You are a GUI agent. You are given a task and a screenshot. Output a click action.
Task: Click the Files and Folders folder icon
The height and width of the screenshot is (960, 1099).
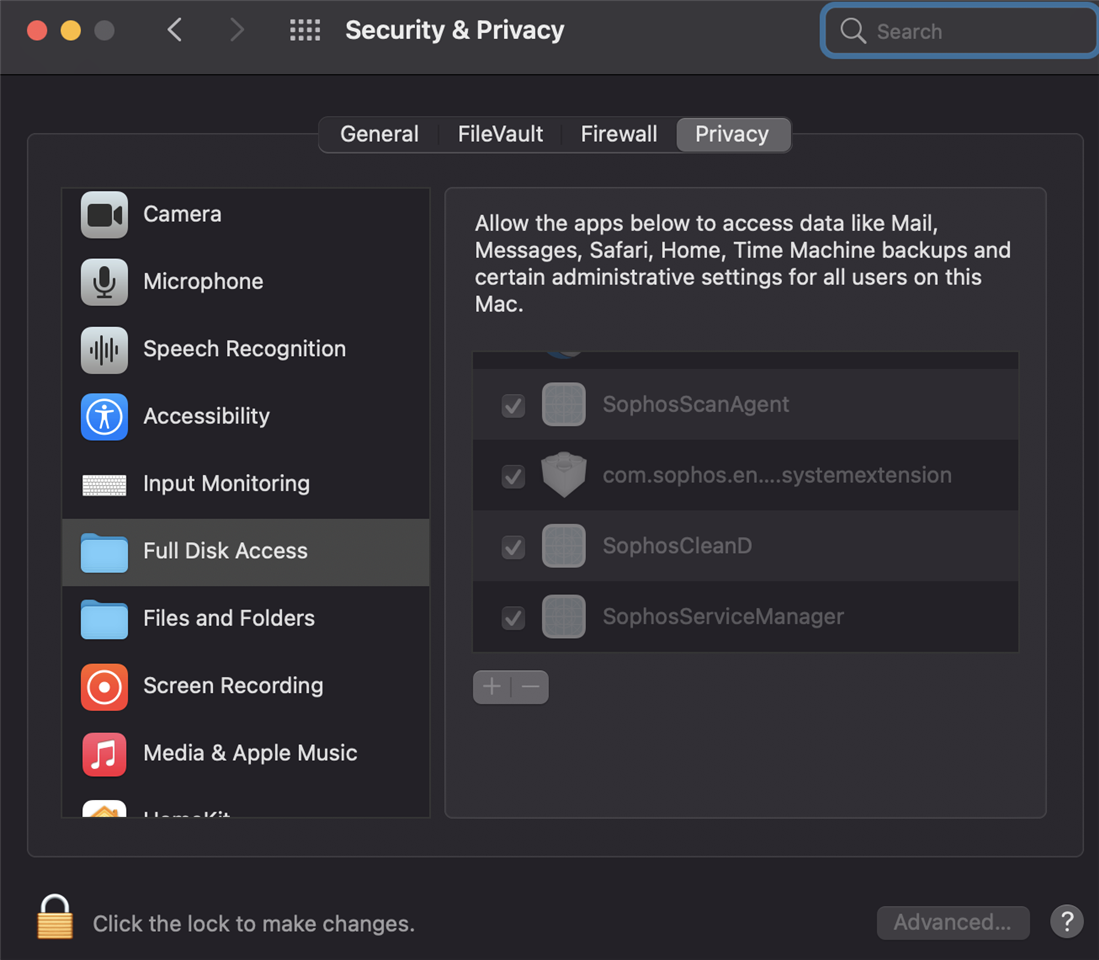pyautogui.click(x=104, y=619)
